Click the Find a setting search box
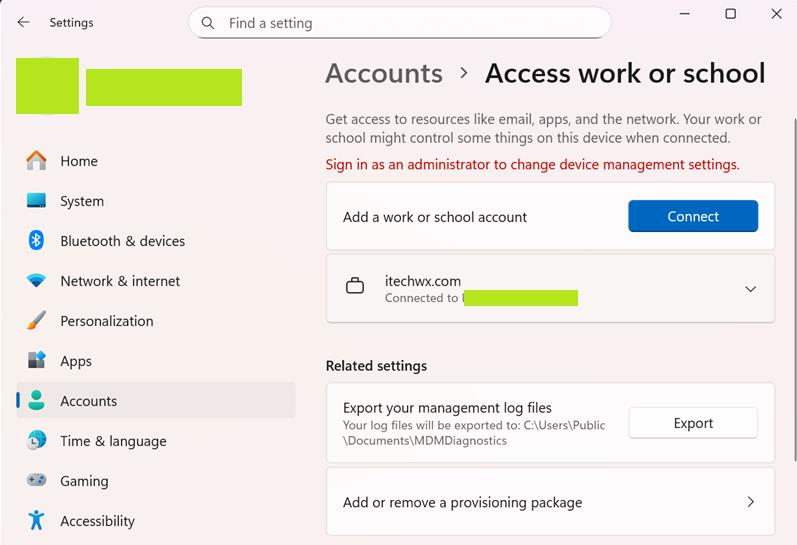The width and height of the screenshot is (797, 545). [400, 23]
